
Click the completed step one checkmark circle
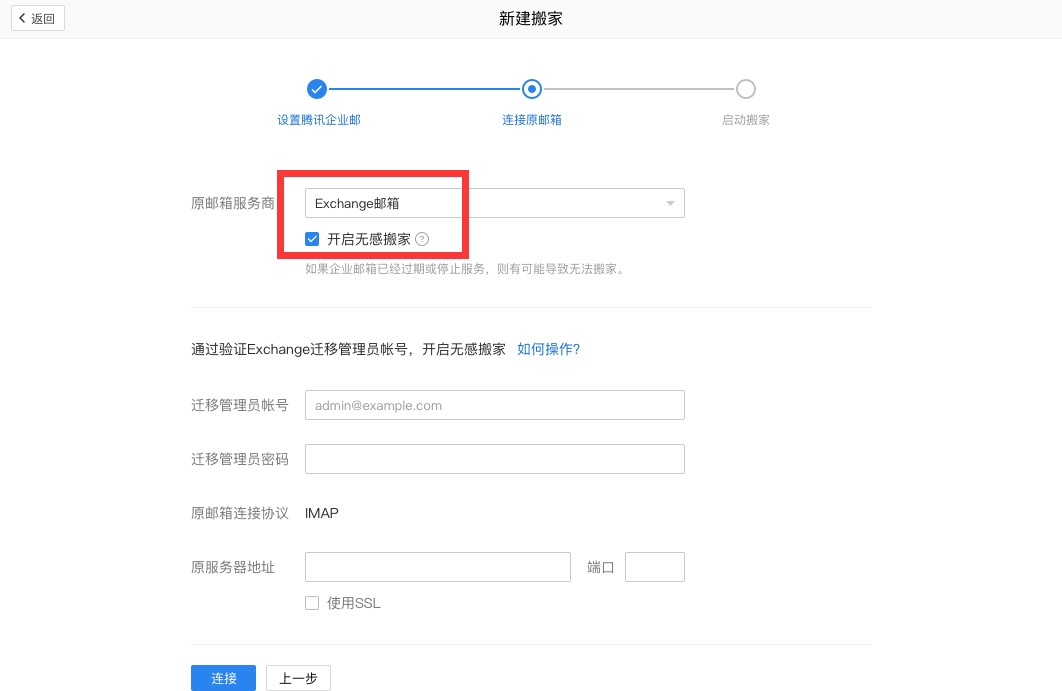(x=317, y=89)
